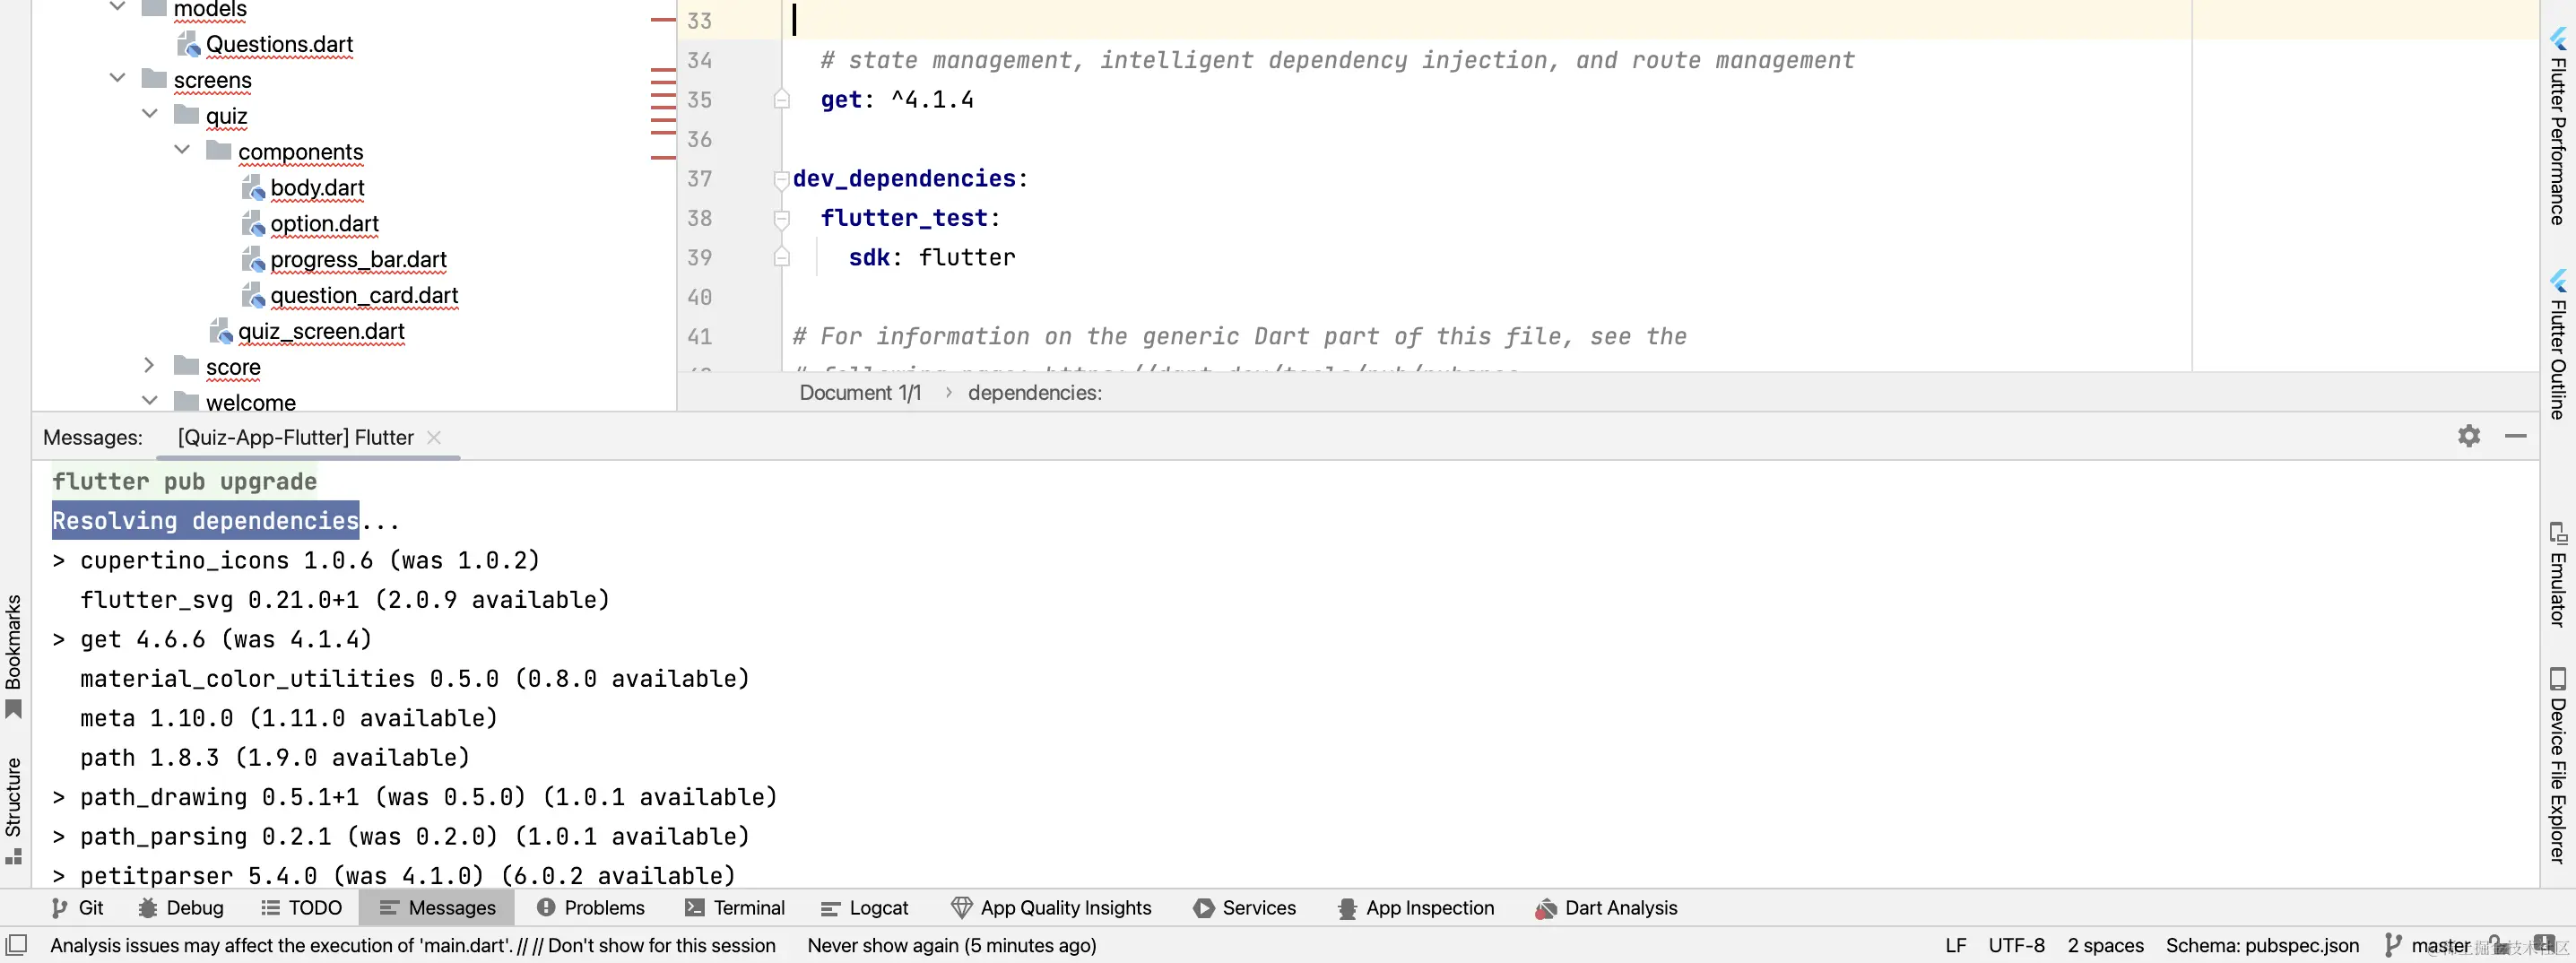Image resolution: width=2576 pixels, height=963 pixels.
Task: Click the get: ^4.1.4 dependency line
Action: (896, 100)
